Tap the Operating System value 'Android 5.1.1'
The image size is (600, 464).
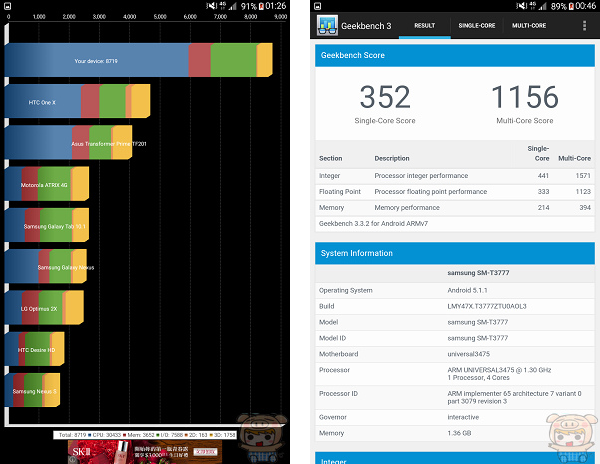[467, 290]
